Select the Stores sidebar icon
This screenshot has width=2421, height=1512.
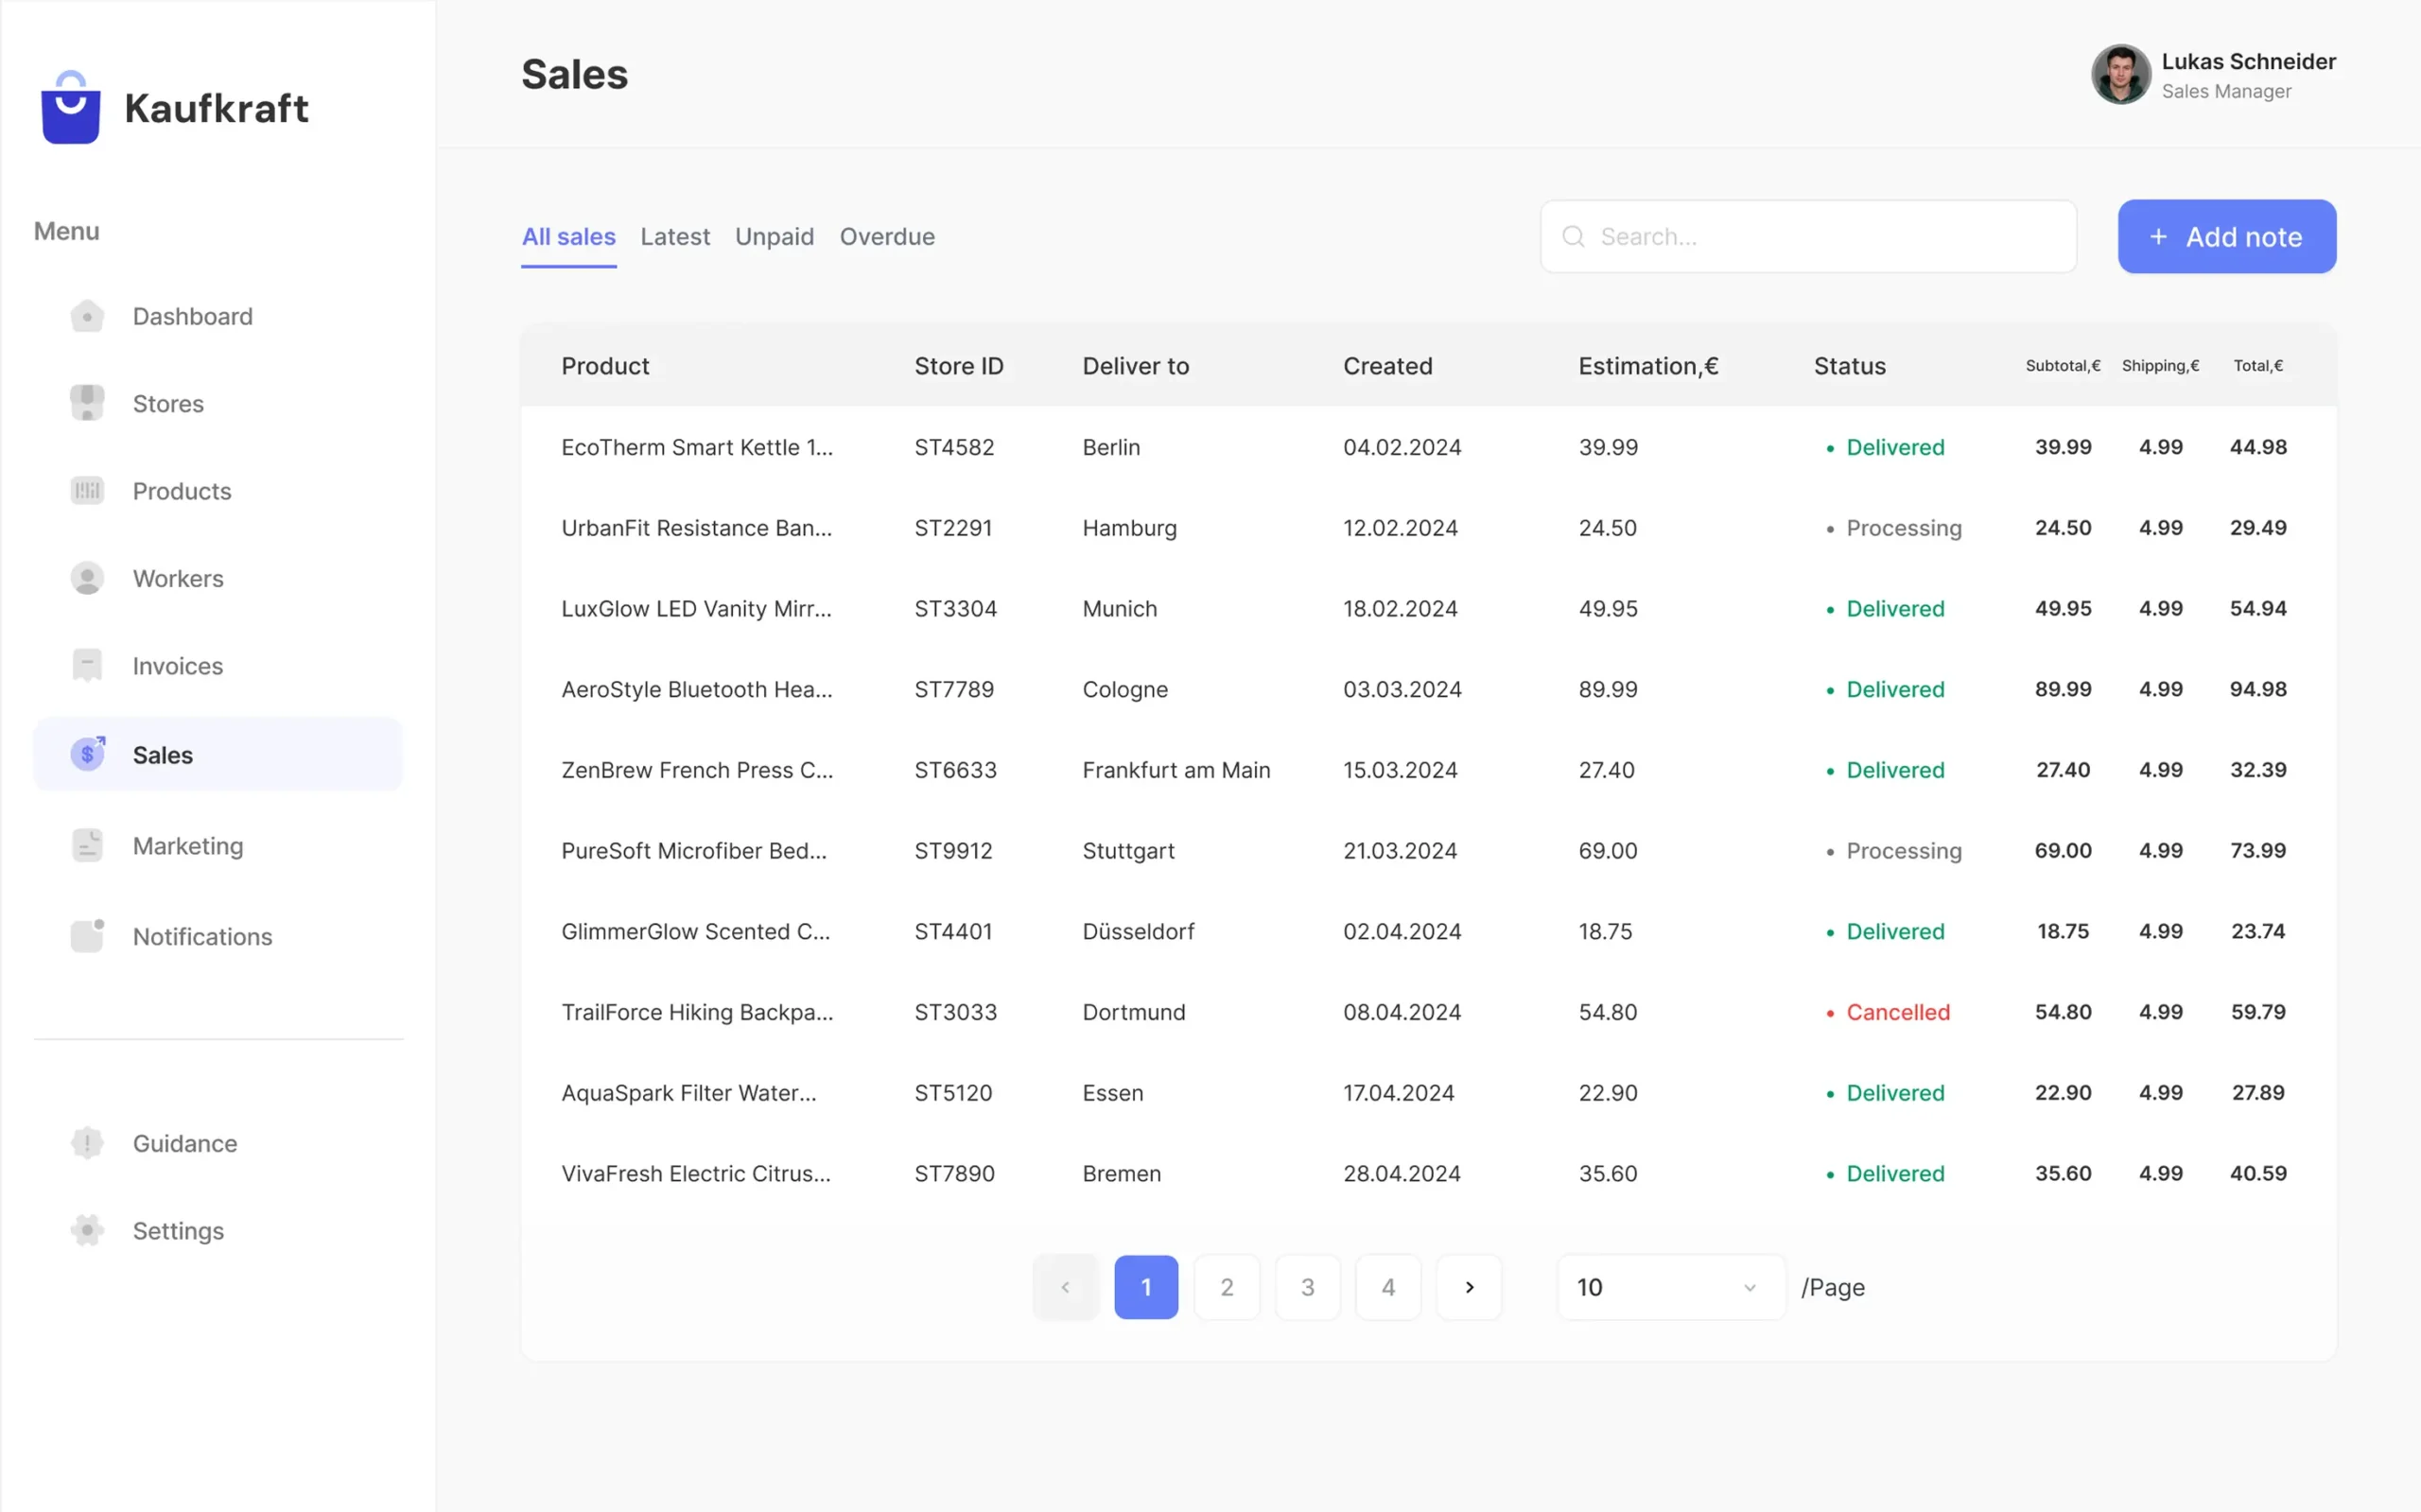tap(88, 403)
